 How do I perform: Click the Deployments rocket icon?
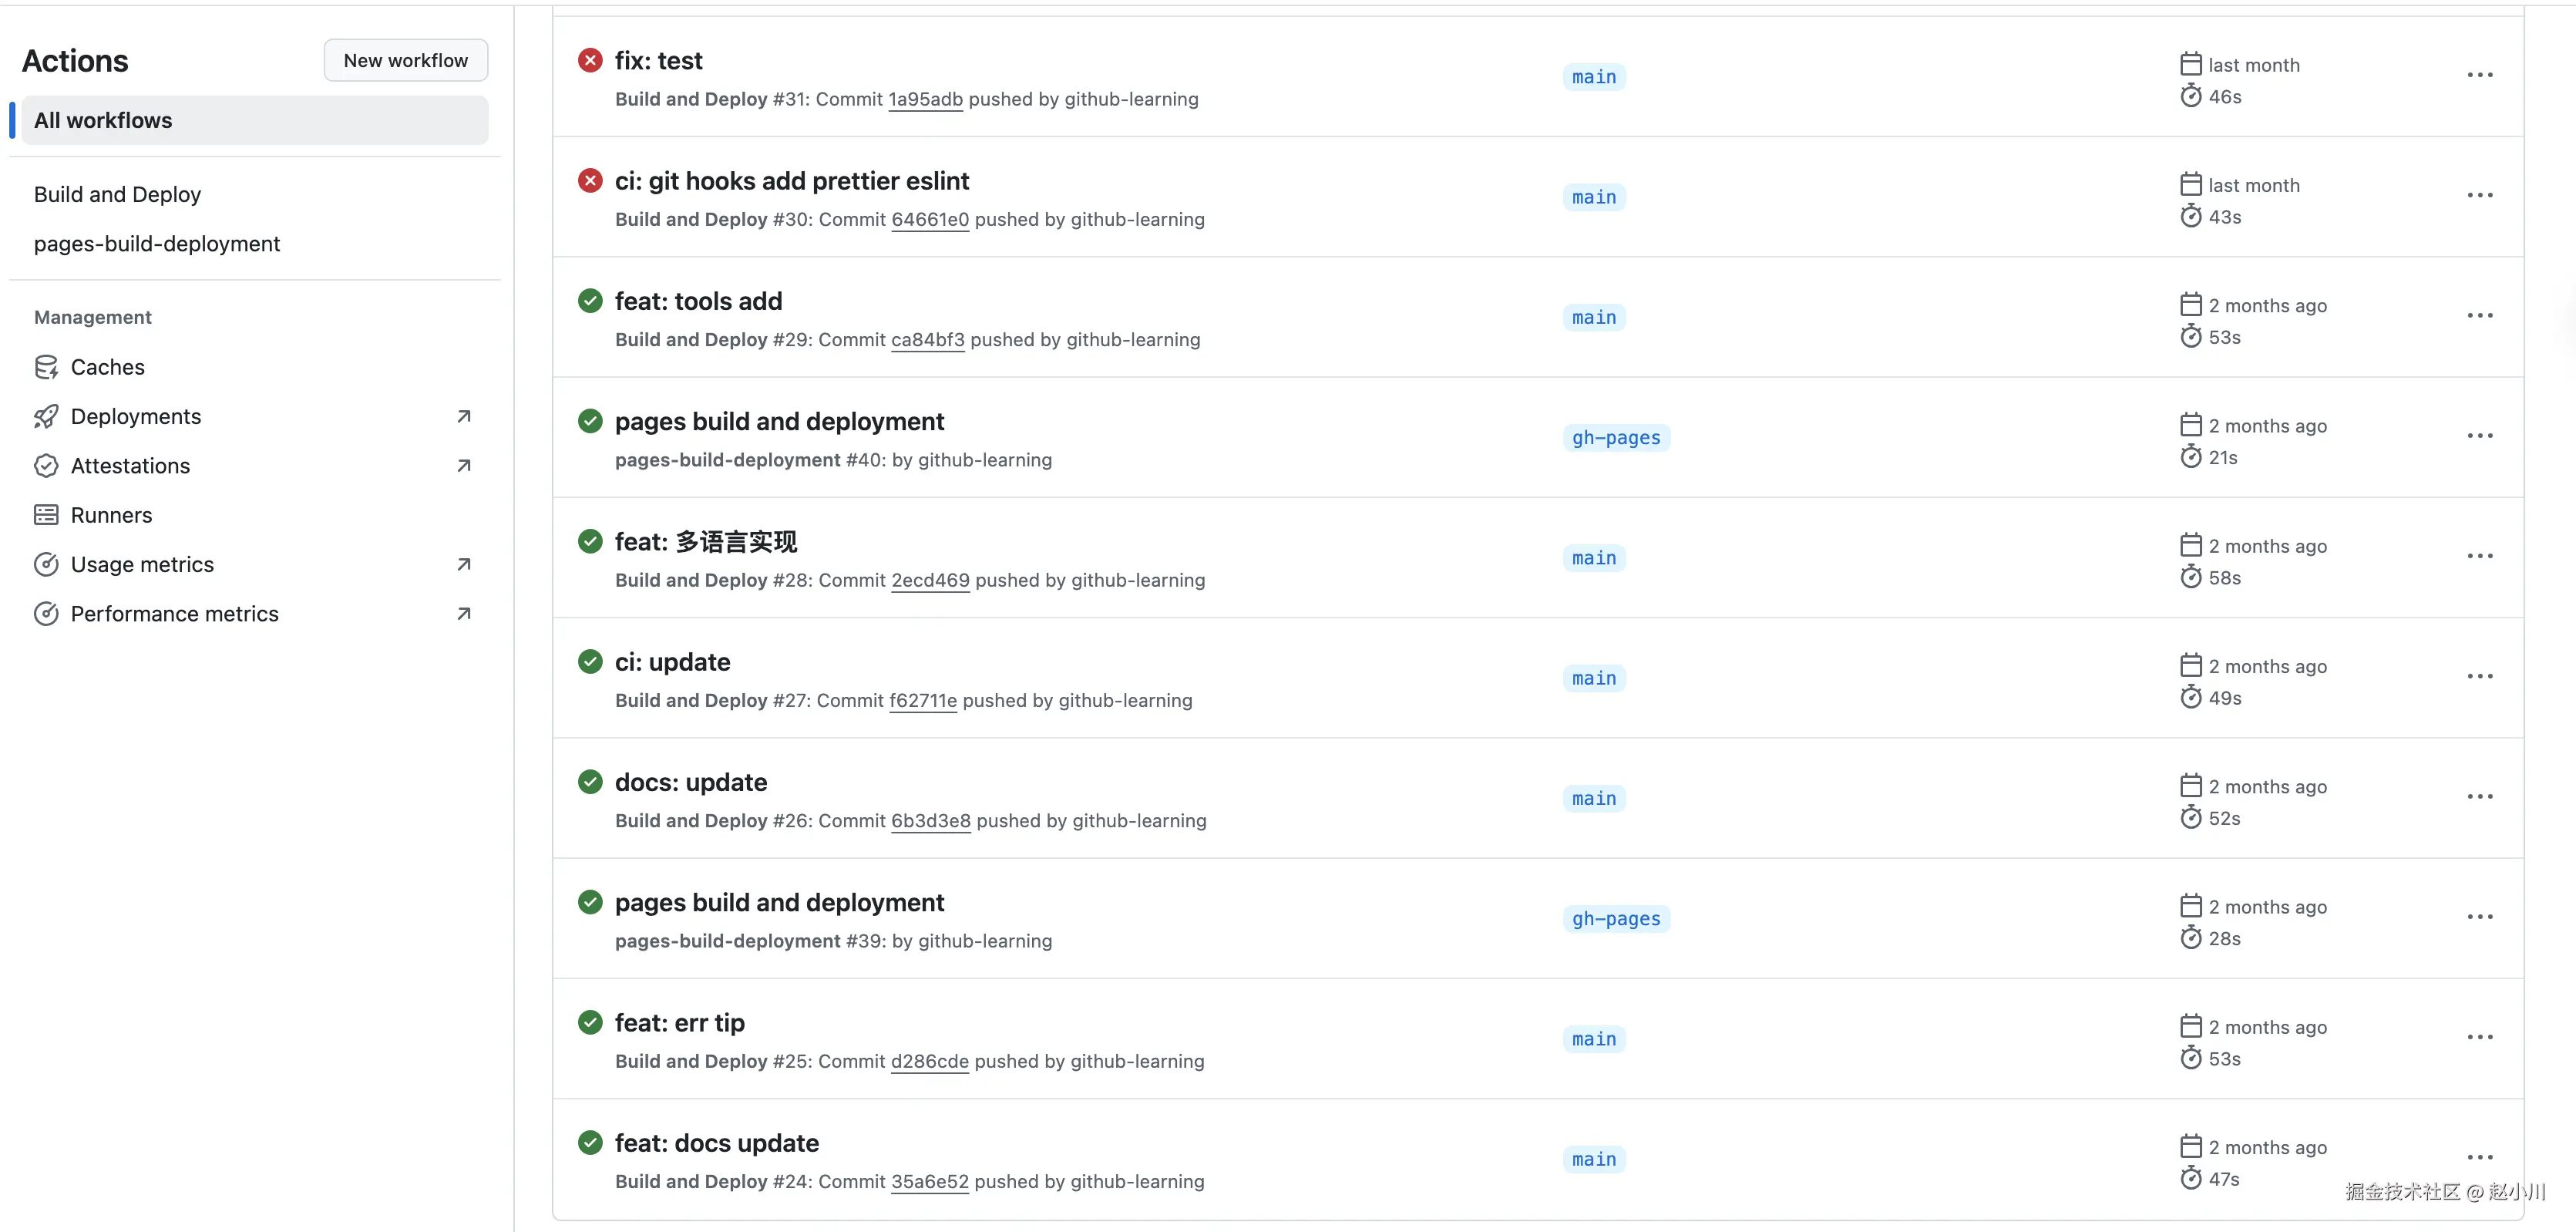click(x=46, y=416)
